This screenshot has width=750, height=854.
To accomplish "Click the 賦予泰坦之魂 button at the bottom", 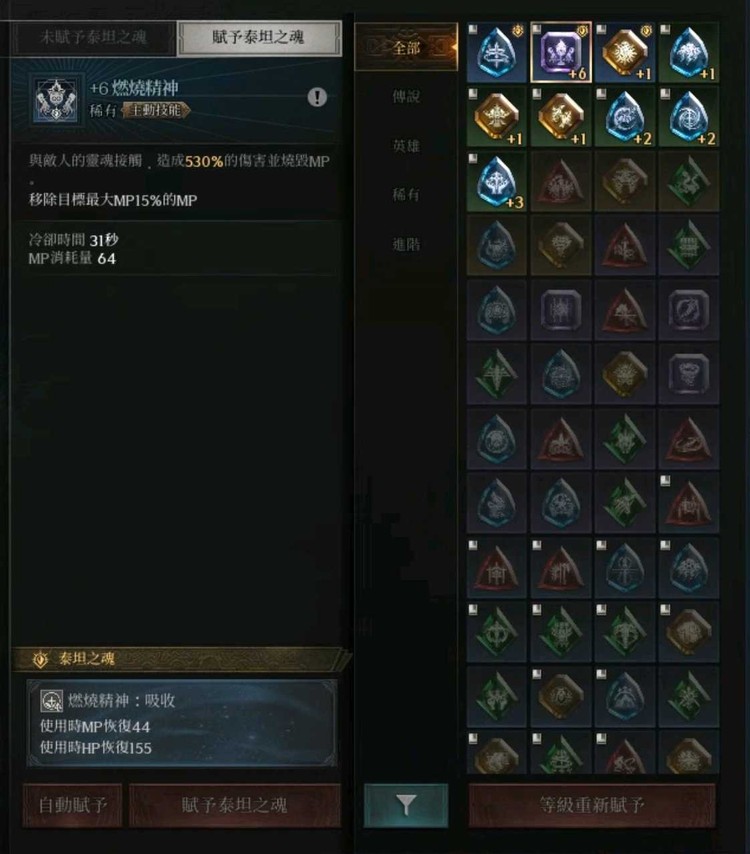I will click(x=235, y=805).
